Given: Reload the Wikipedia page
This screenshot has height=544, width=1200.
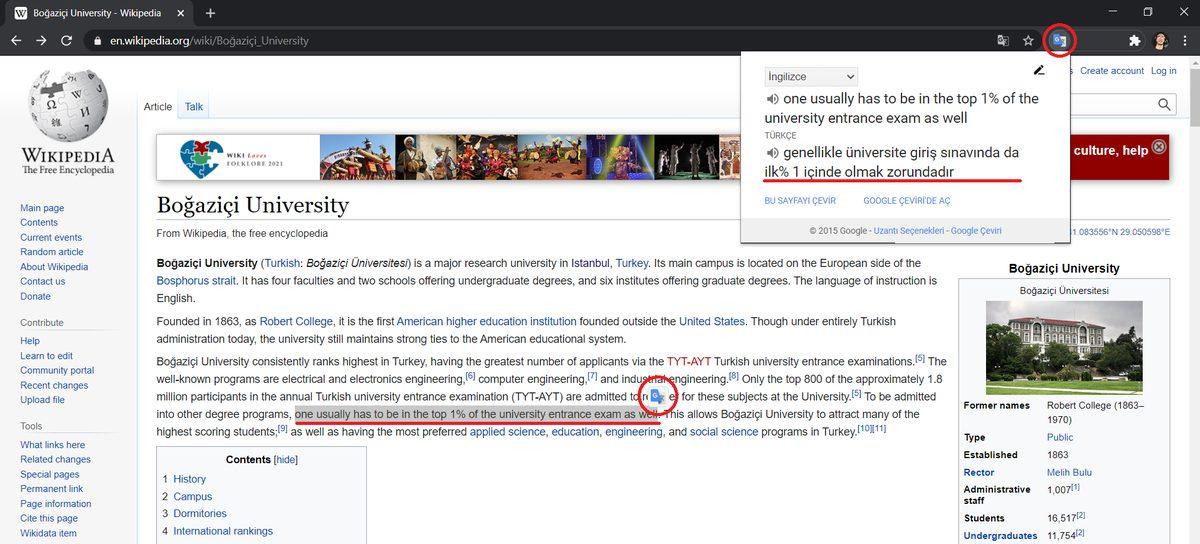Looking at the screenshot, I should pos(66,41).
